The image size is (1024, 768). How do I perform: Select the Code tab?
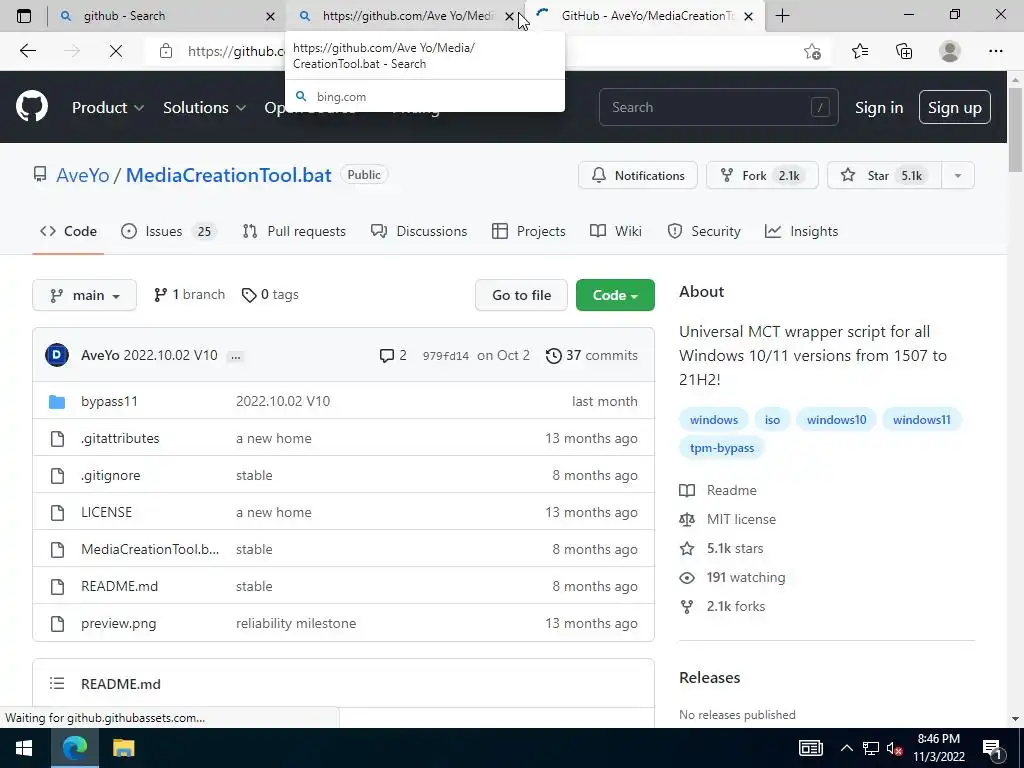point(68,231)
